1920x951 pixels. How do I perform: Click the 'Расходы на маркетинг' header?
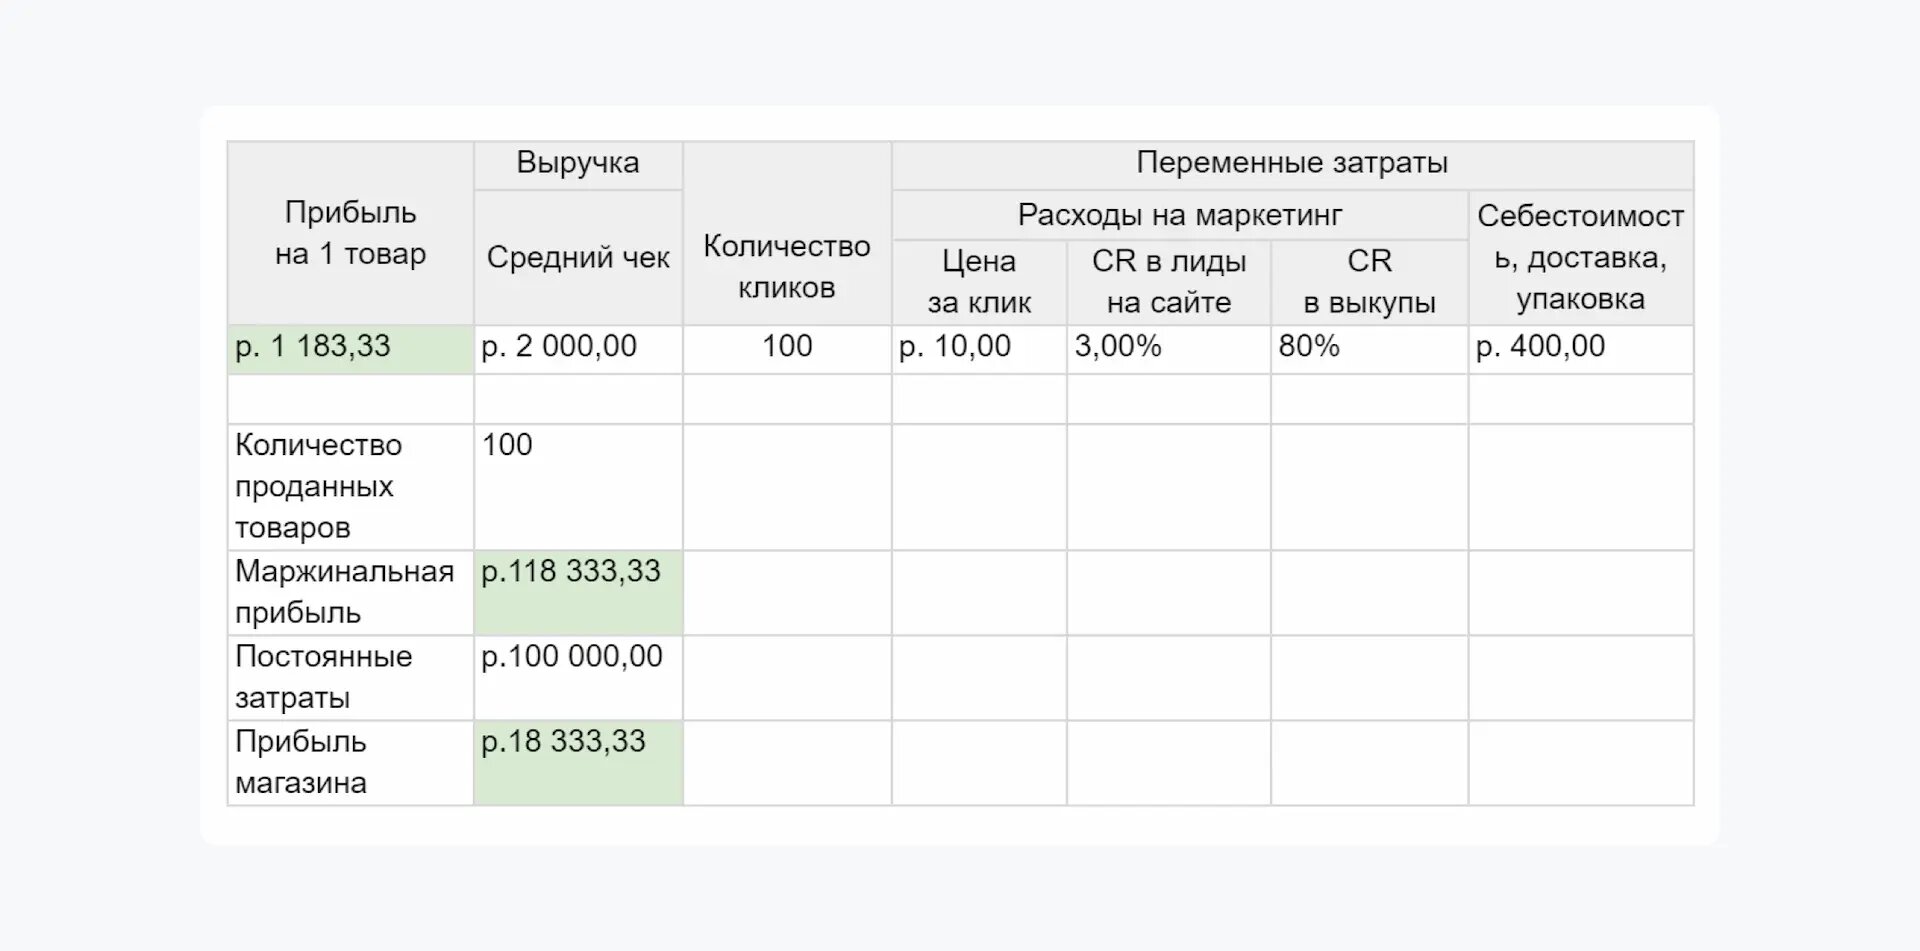(1180, 215)
